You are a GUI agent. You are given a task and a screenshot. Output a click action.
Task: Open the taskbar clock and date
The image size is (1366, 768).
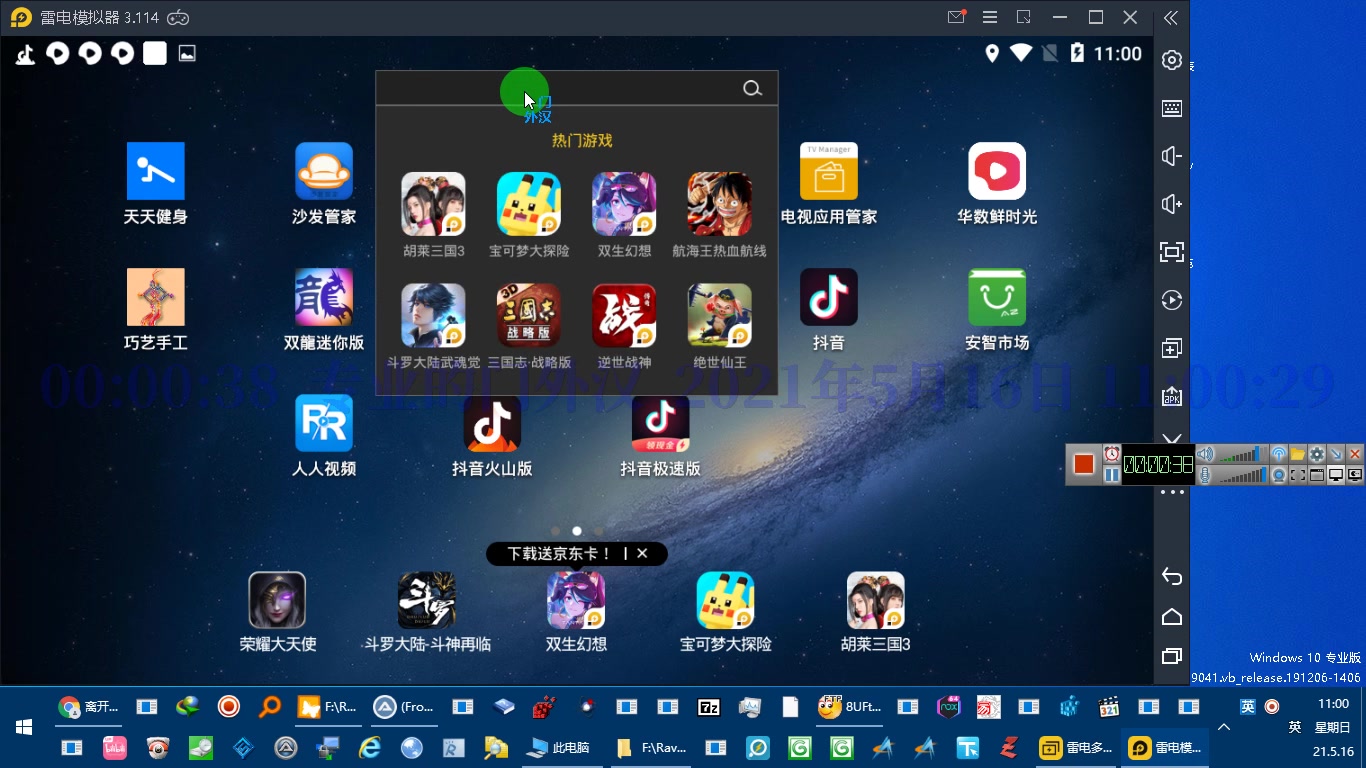[x=1334, y=727]
